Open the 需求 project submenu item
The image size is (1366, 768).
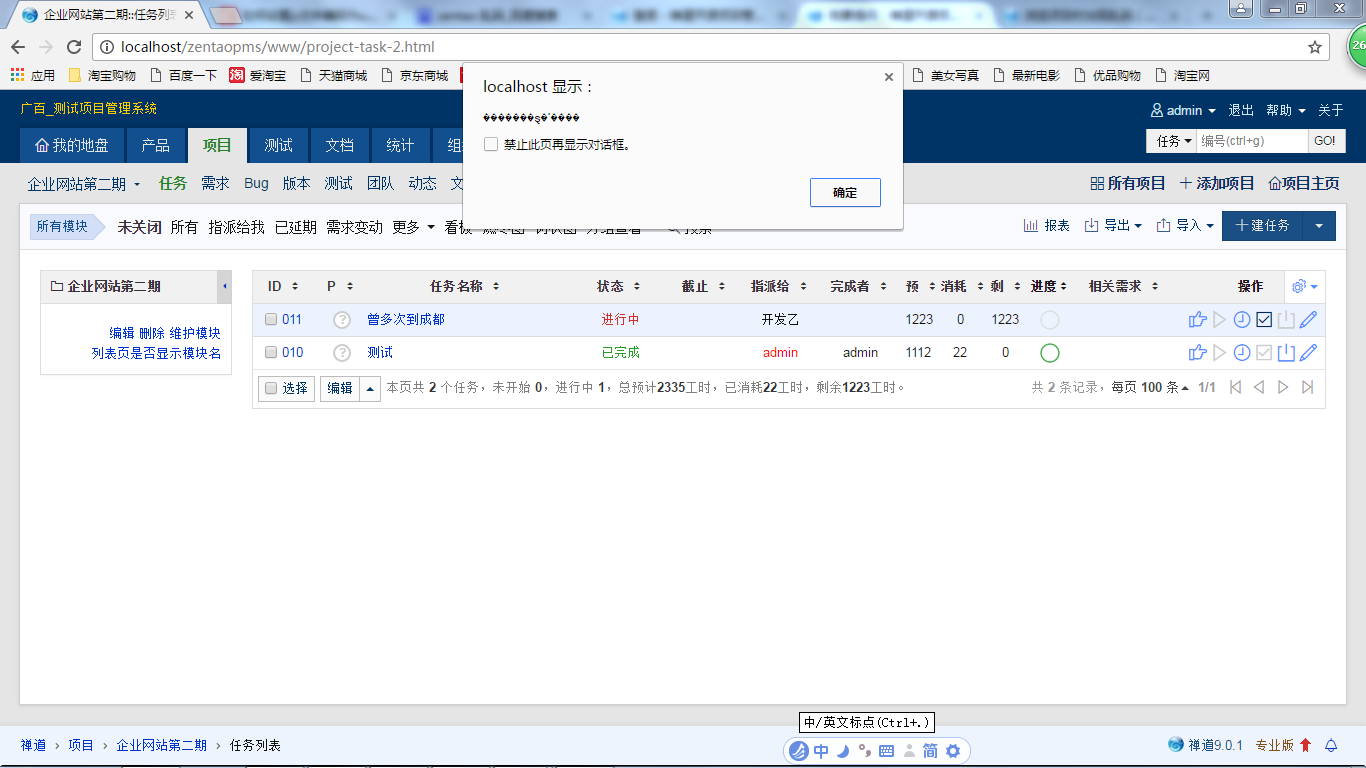[x=215, y=184]
